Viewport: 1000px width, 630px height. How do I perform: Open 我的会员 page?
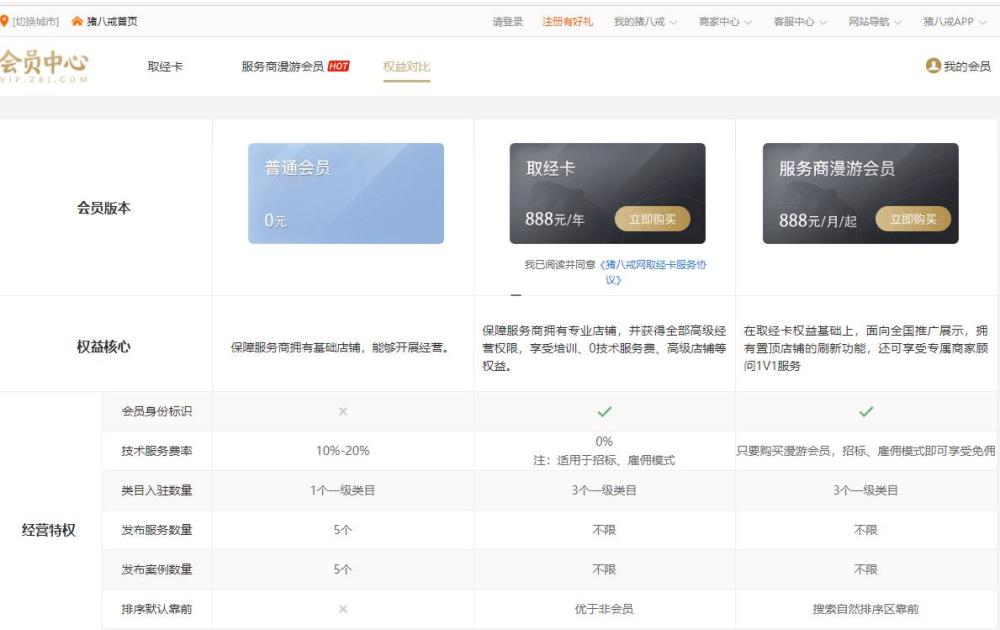(x=967, y=66)
